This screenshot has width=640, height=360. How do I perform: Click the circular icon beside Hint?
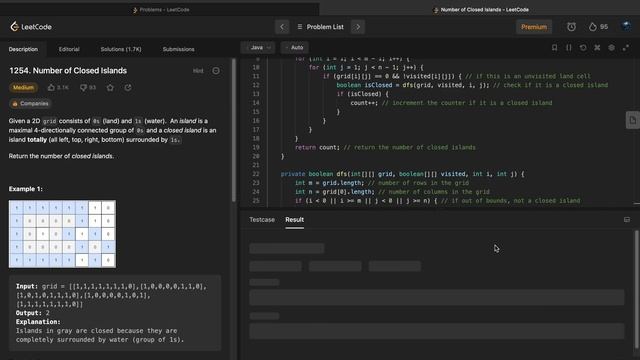pos(216,71)
